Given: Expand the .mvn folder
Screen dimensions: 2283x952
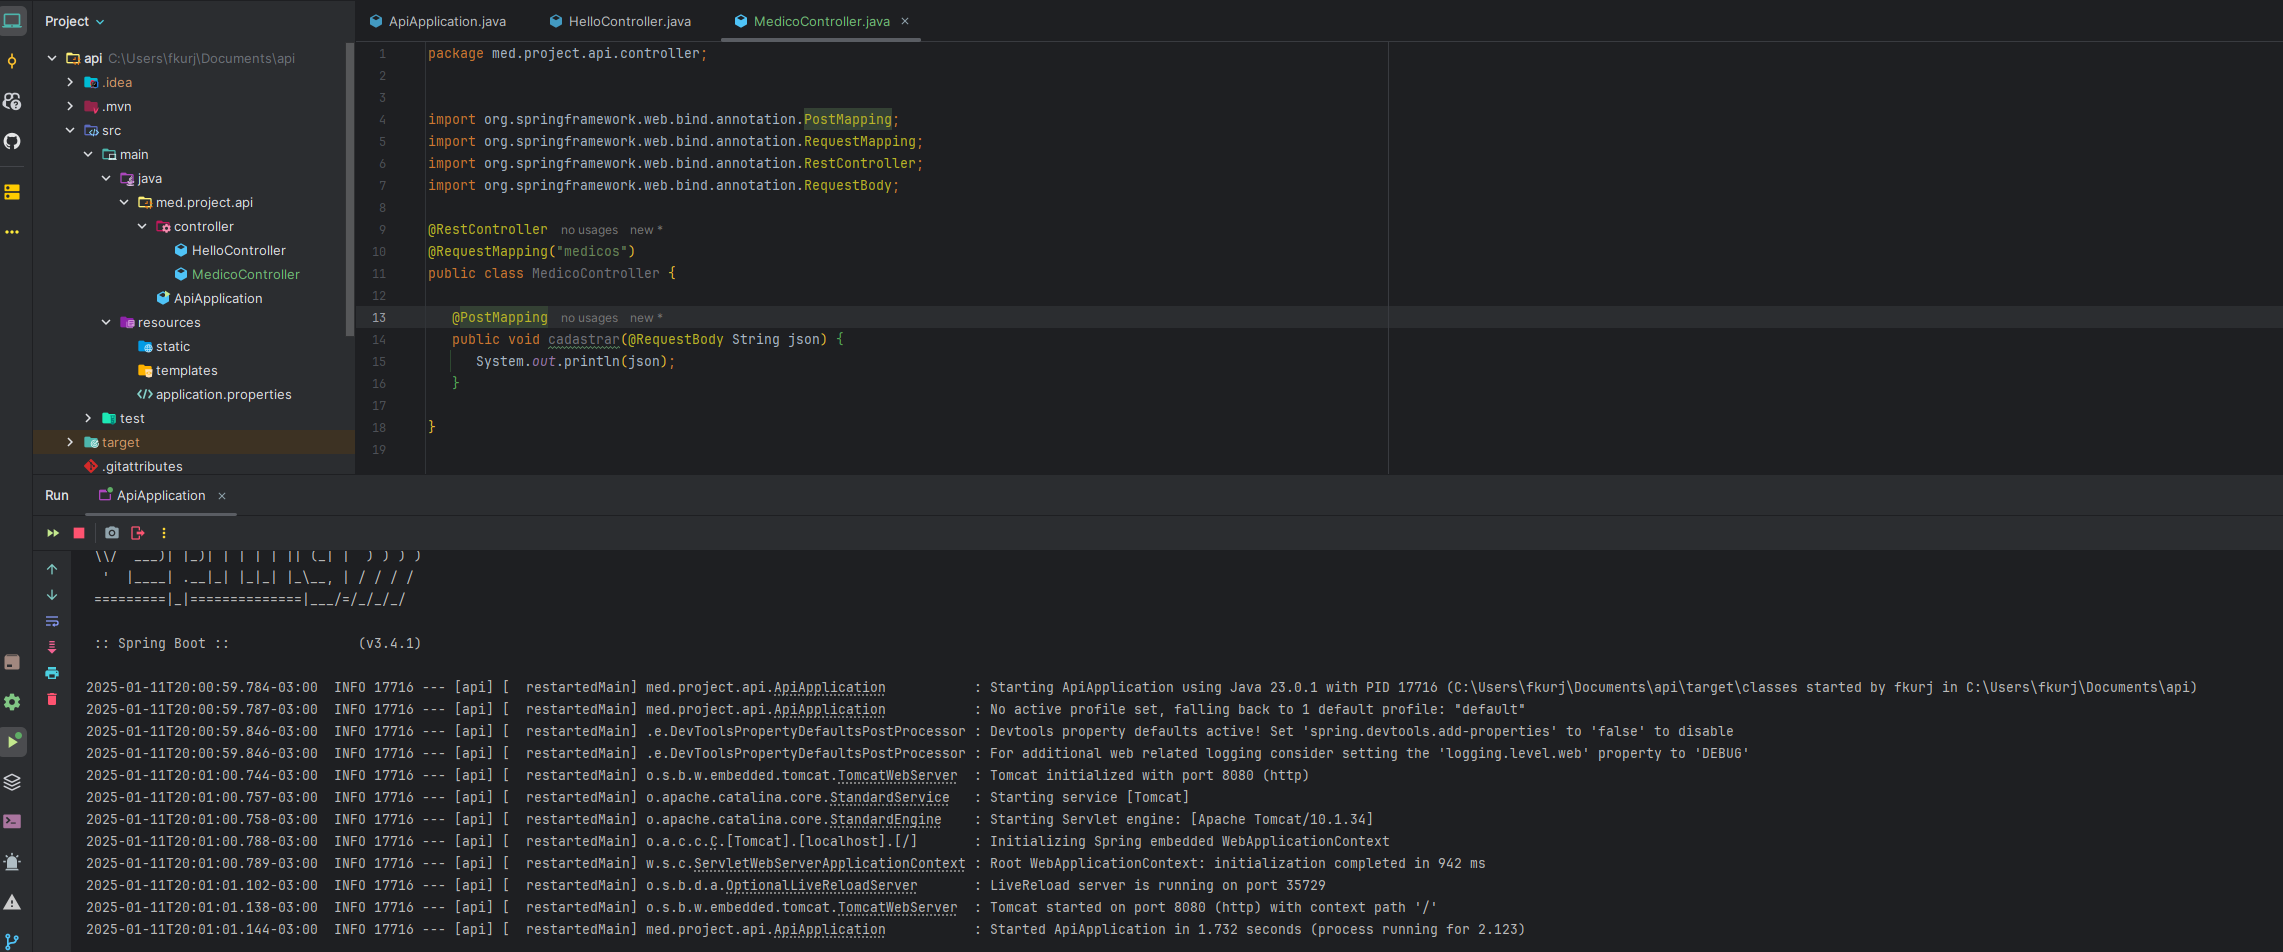Looking at the screenshot, I should click(70, 106).
